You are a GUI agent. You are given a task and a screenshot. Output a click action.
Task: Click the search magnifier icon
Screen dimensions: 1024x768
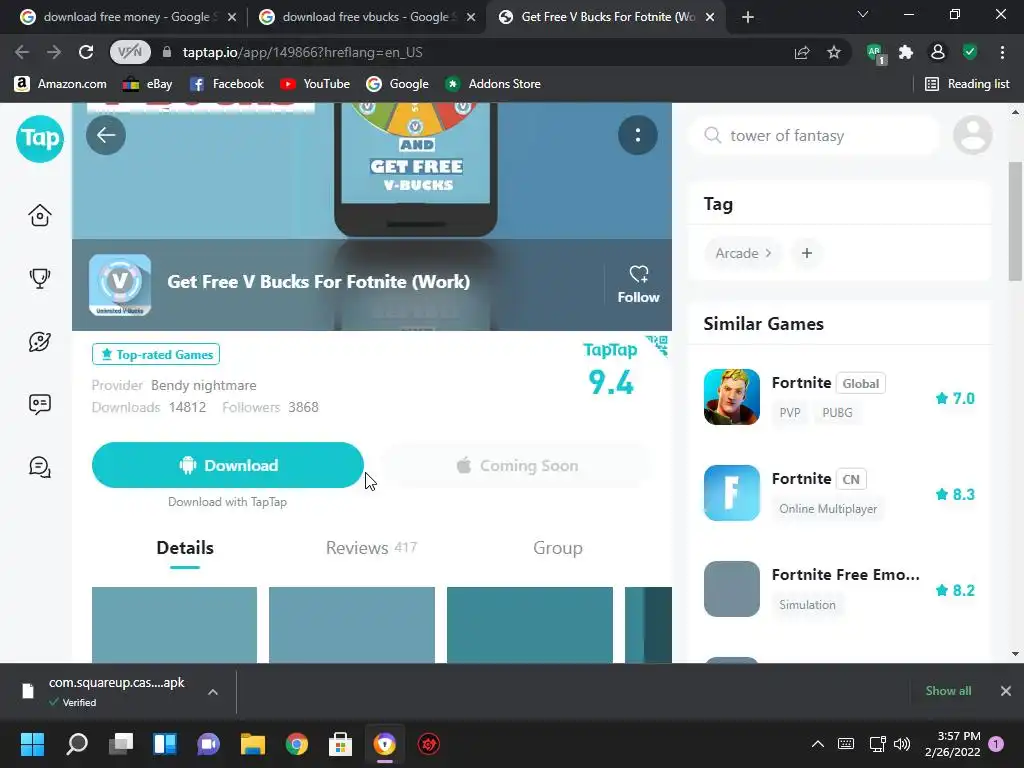tap(712, 135)
